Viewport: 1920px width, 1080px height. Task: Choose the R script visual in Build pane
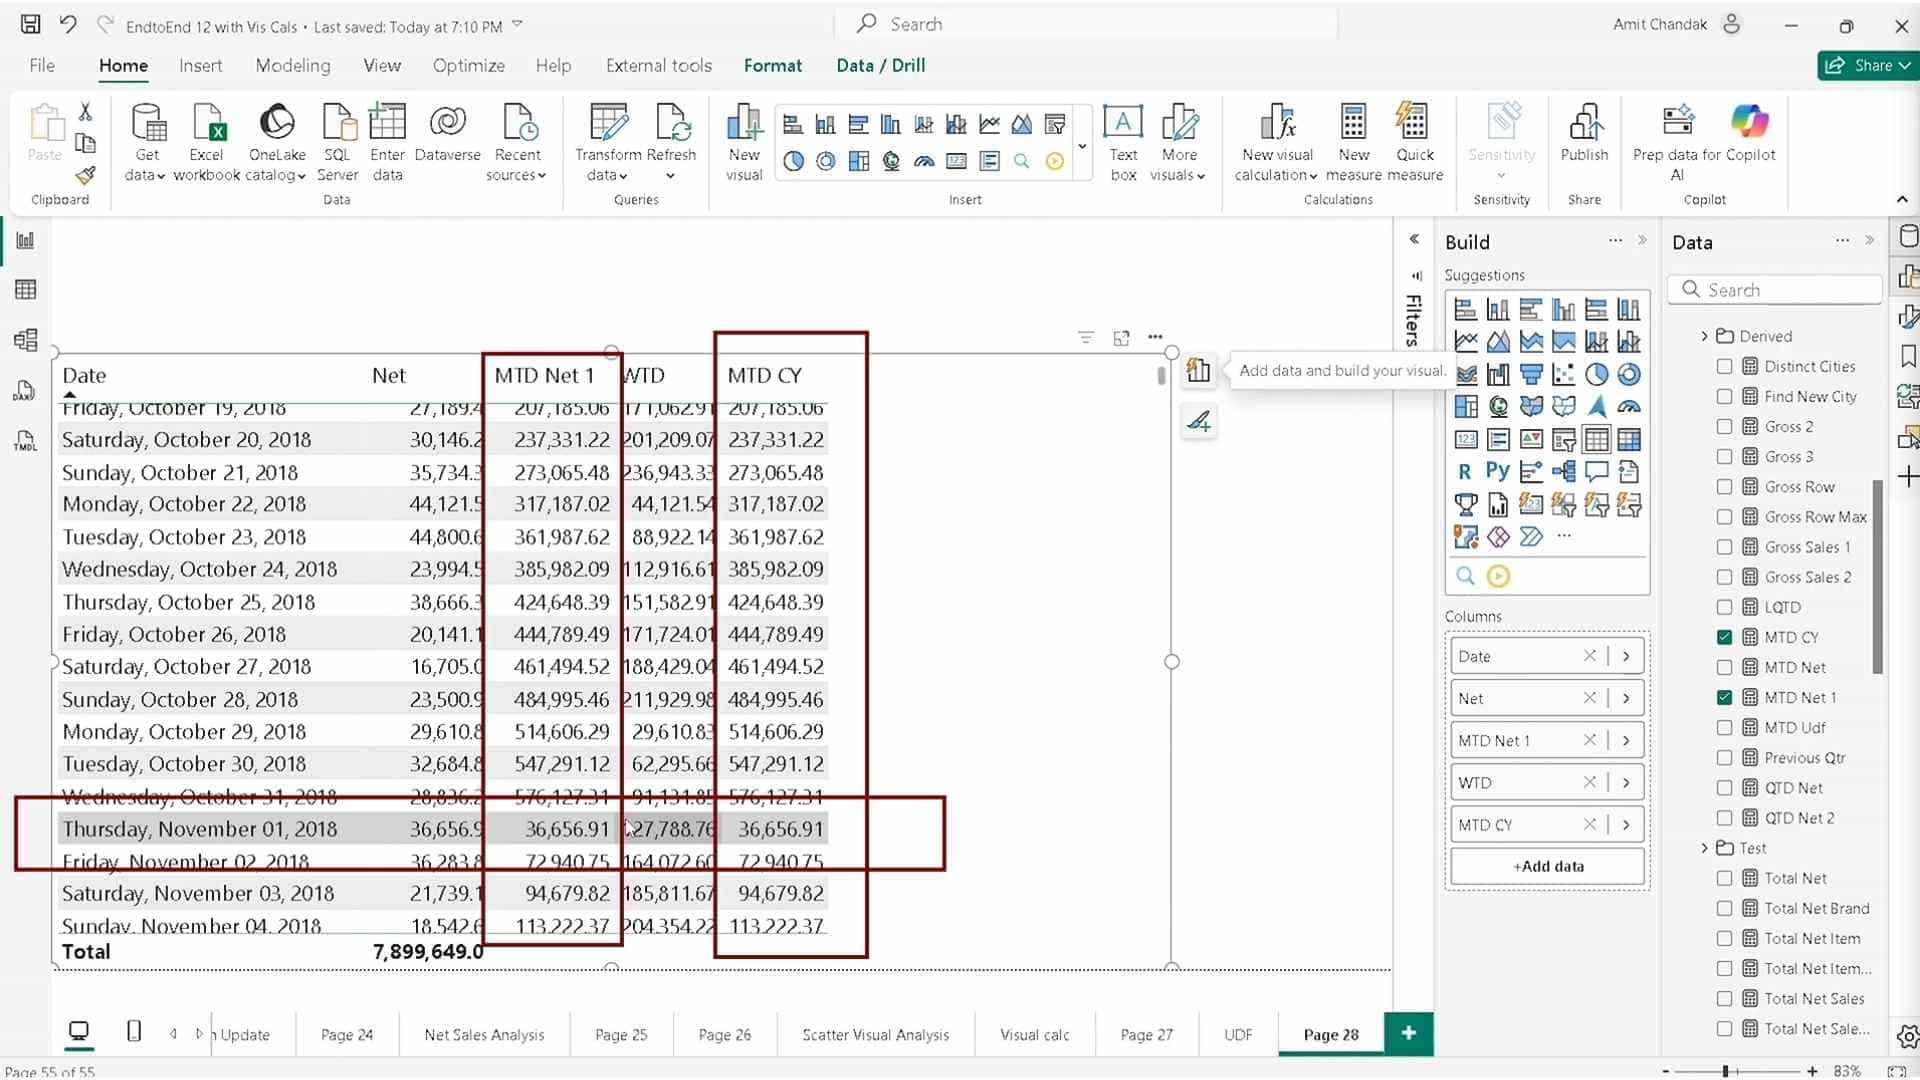point(1465,470)
